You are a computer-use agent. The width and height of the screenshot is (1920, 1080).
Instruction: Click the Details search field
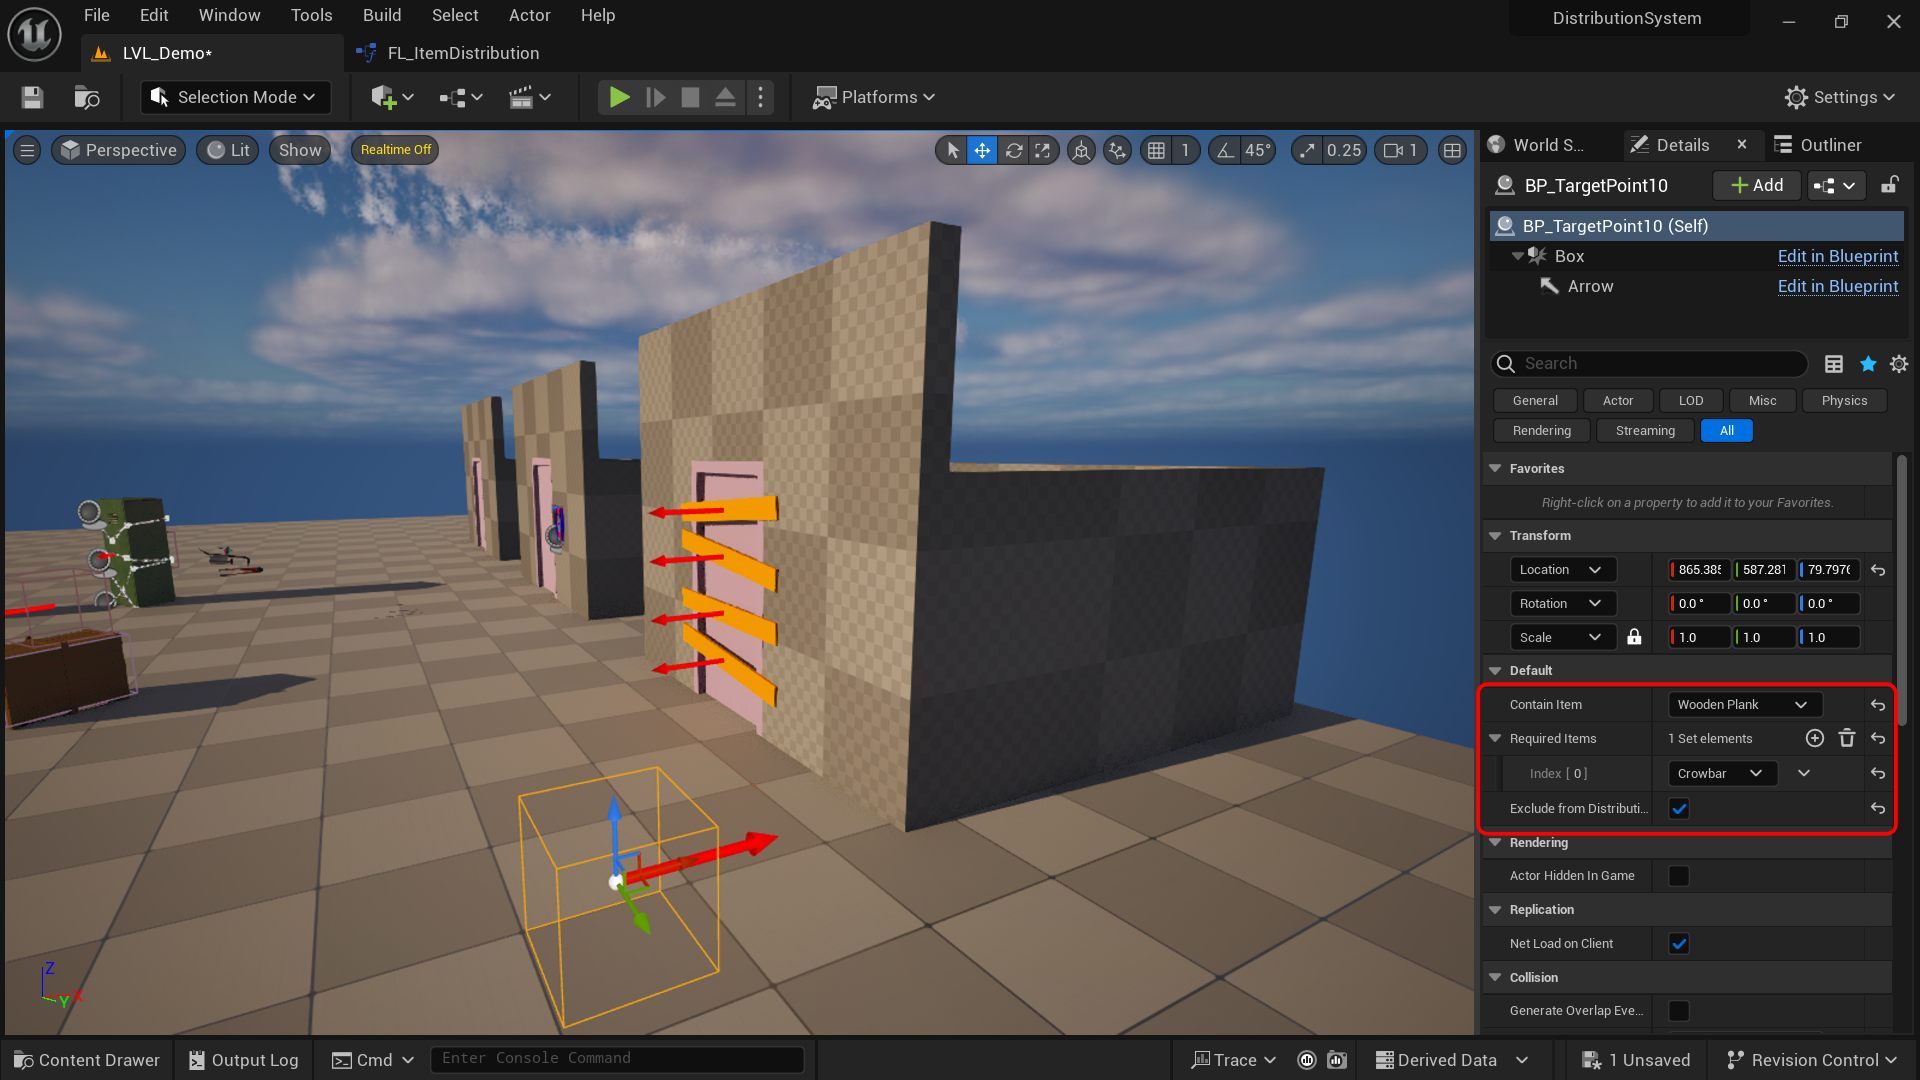pyautogui.click(x=1650, y=364)
